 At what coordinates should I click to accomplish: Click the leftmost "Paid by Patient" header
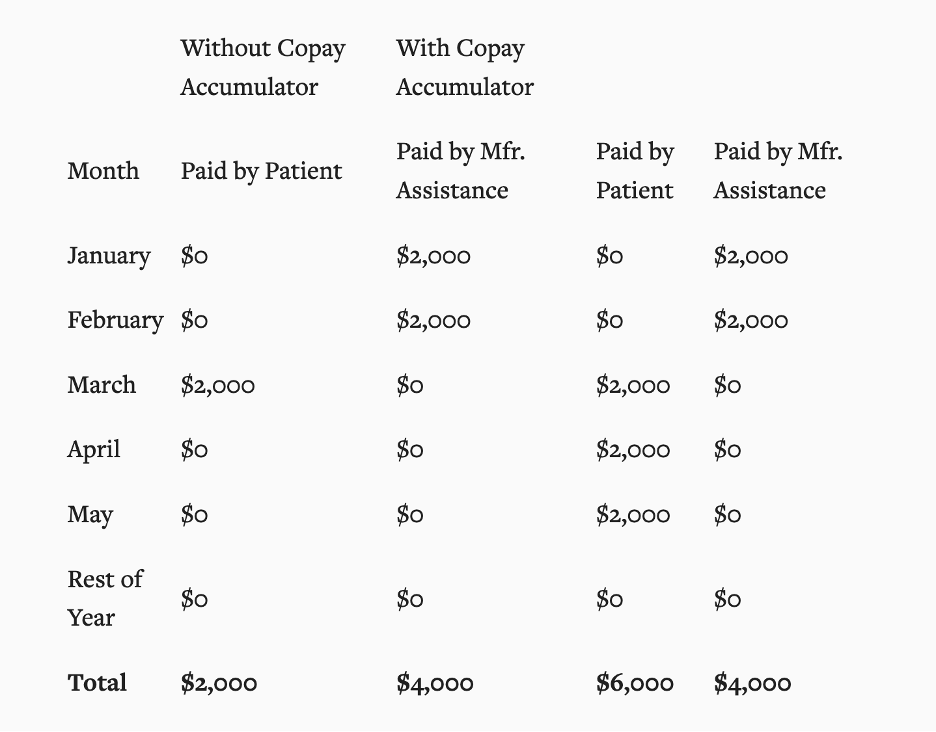tap(261, 171)
